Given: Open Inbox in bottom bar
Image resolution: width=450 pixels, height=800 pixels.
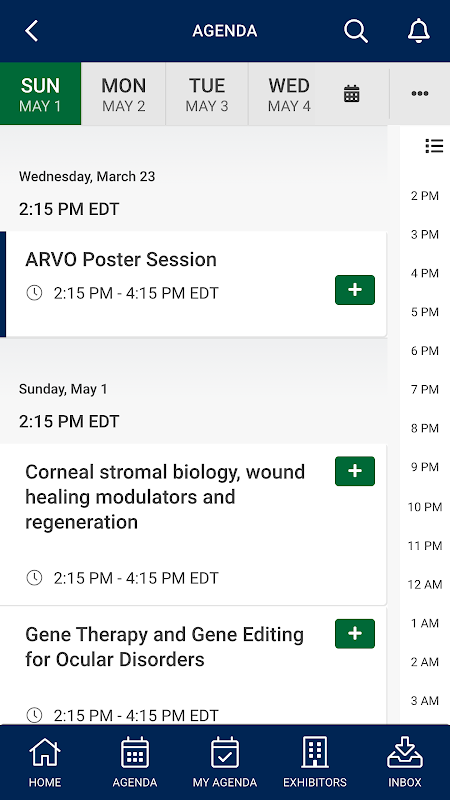Looking at the screenshot, I should [405, 762].
